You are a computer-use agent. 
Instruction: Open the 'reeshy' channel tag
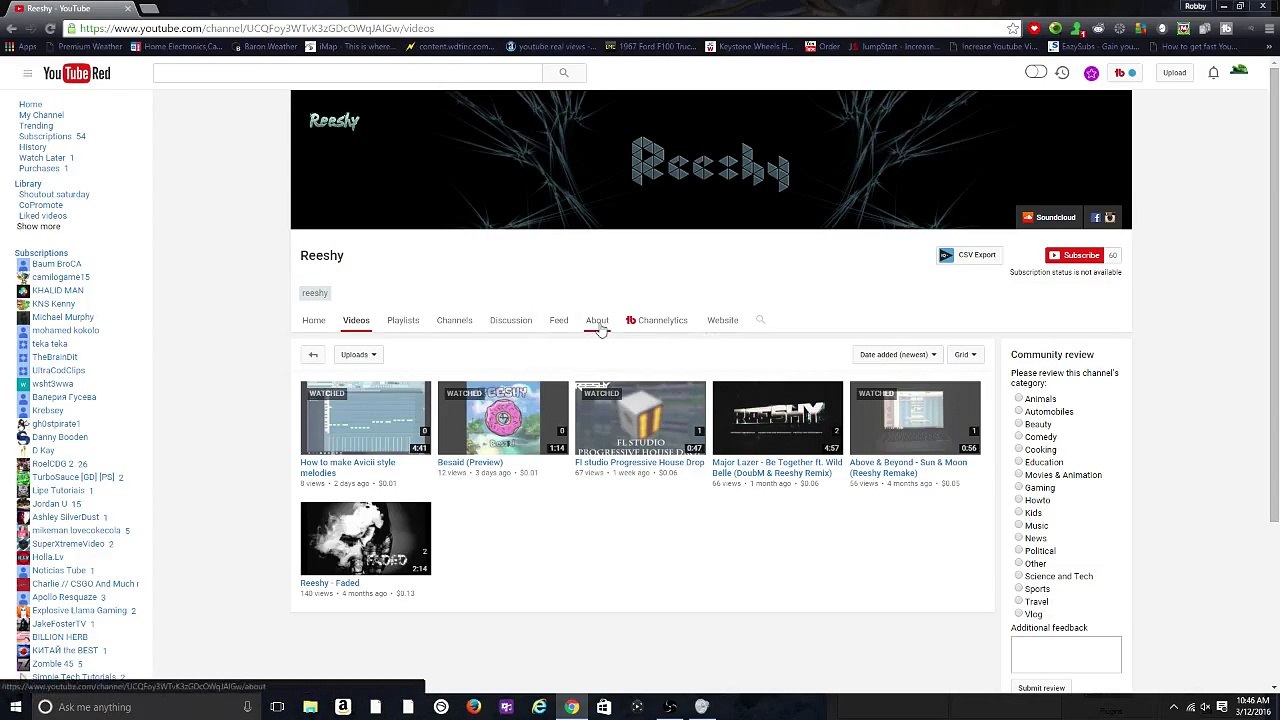click(315, 293)
